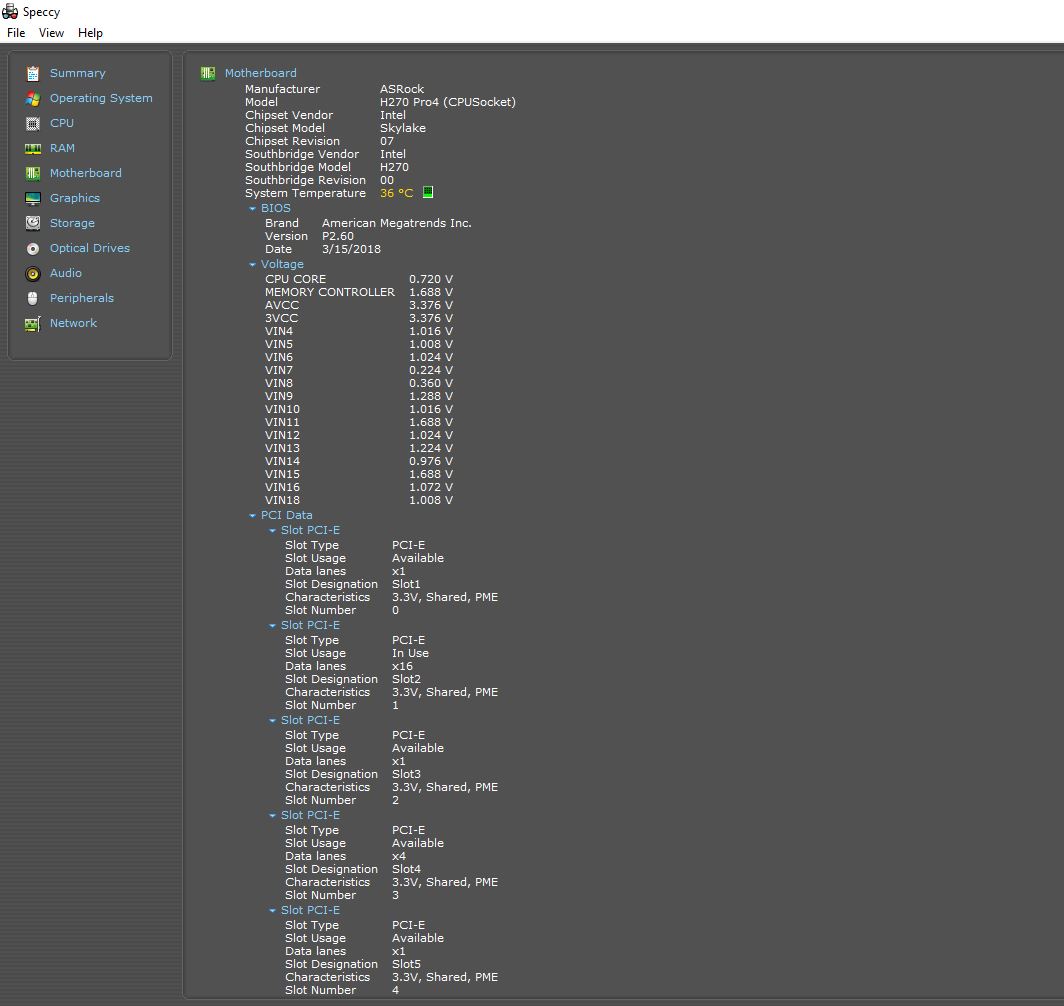Collapse the BIOS section
Screen dimensions: 1064x1006
click(253, 209)
